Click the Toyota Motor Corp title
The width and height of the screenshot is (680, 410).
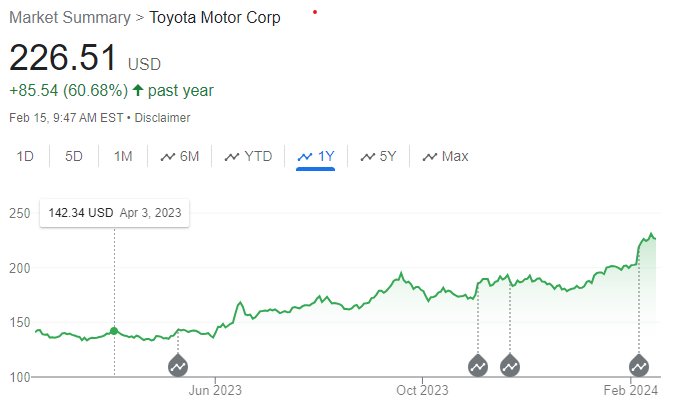click(215, 18)
